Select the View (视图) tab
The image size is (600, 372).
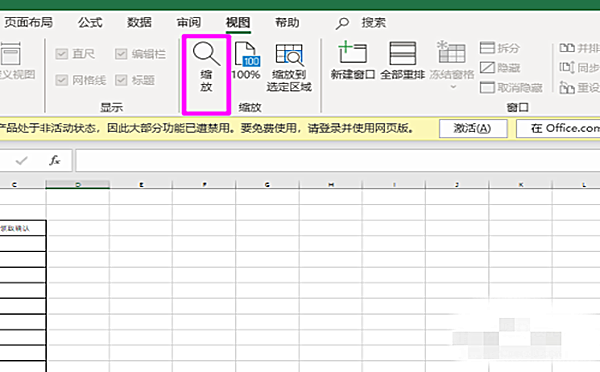(x=238, y=23)
